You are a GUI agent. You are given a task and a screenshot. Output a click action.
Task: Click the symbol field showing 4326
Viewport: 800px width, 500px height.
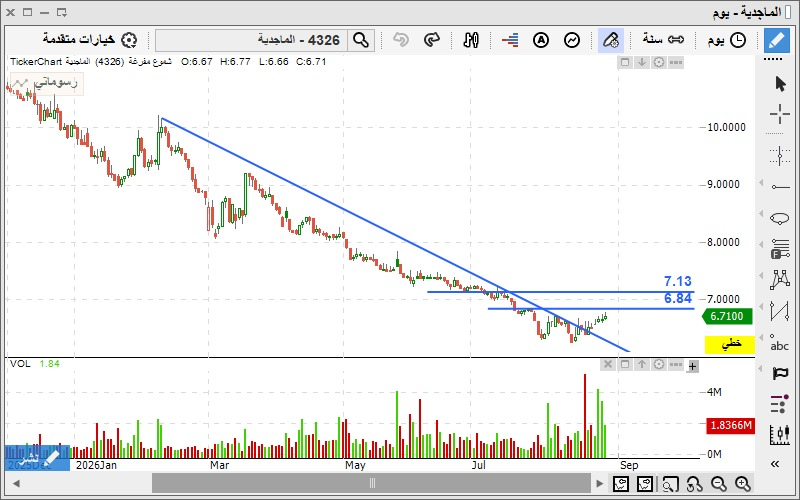pyautogui.click(x=252, y=40)
